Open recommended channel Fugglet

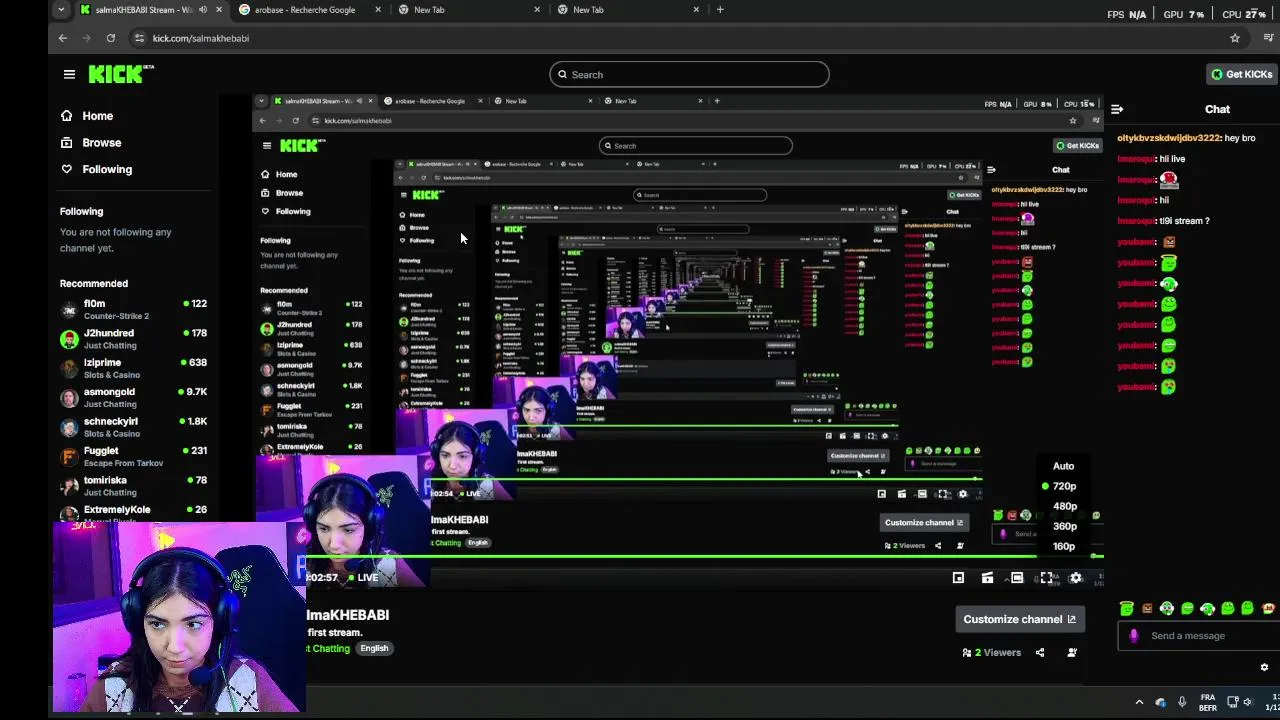pyautogui.click(x=133, y=457)
